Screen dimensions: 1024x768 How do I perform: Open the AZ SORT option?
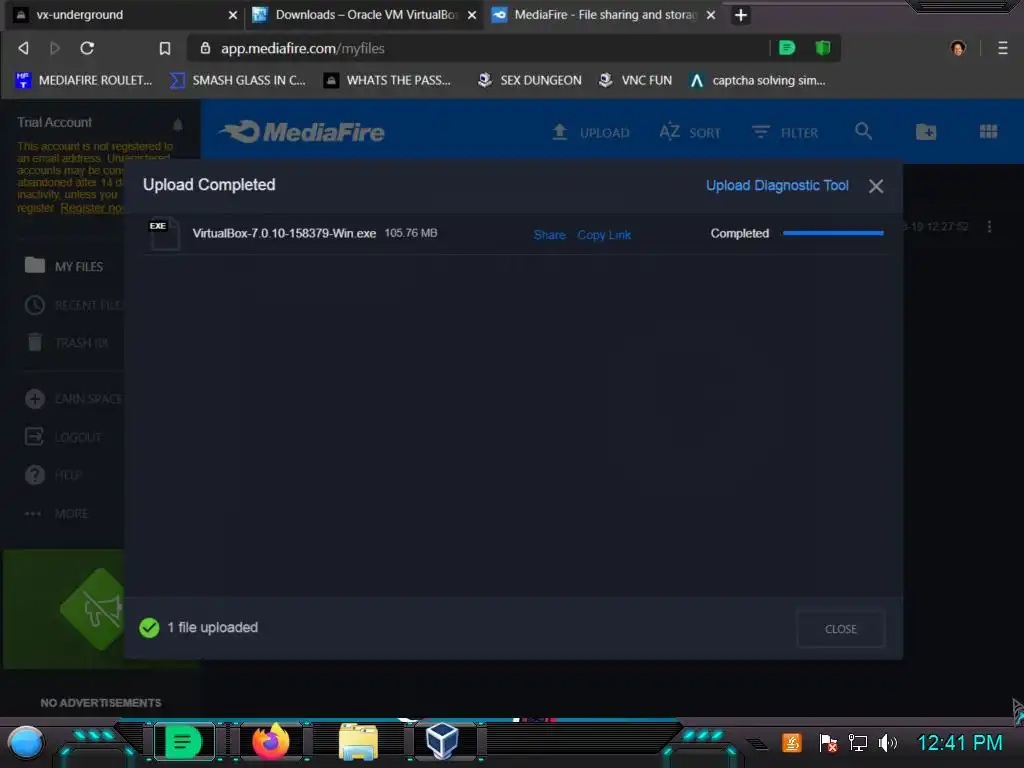click(690, 133)
